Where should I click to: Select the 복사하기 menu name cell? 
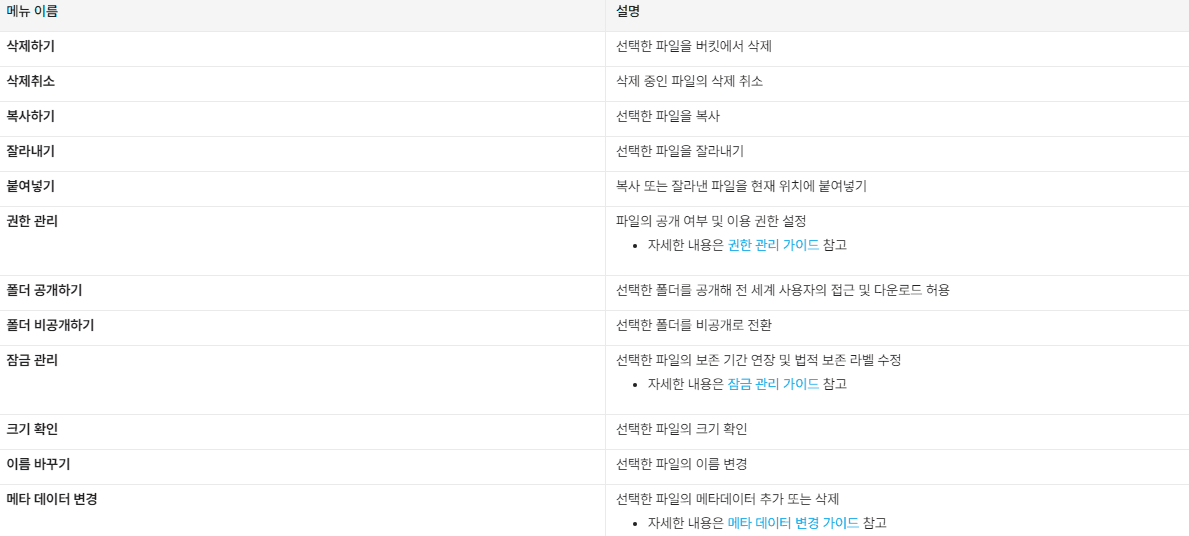303,118
